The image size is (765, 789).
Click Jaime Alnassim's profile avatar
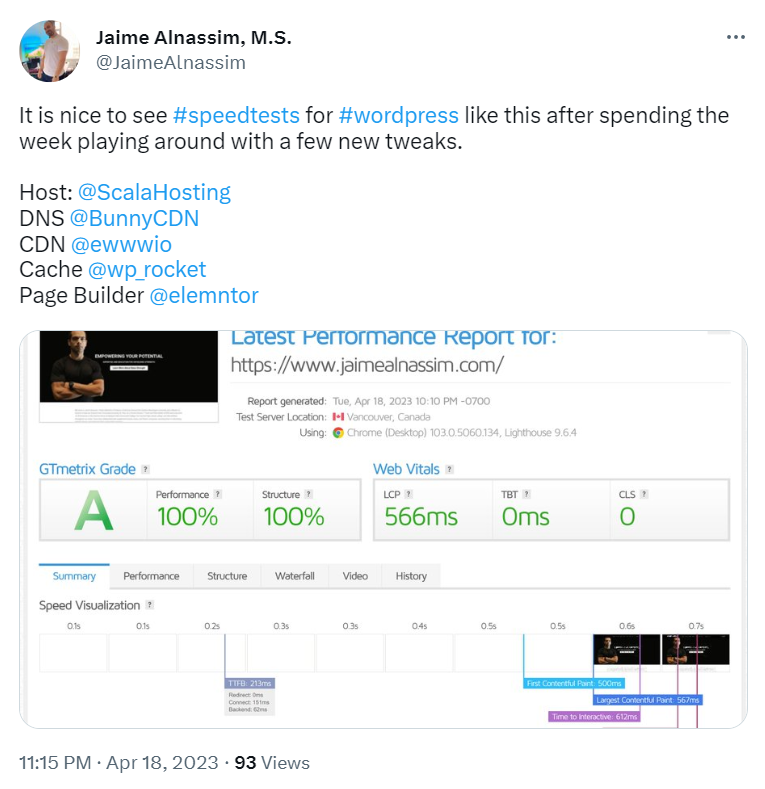point(50,51)
